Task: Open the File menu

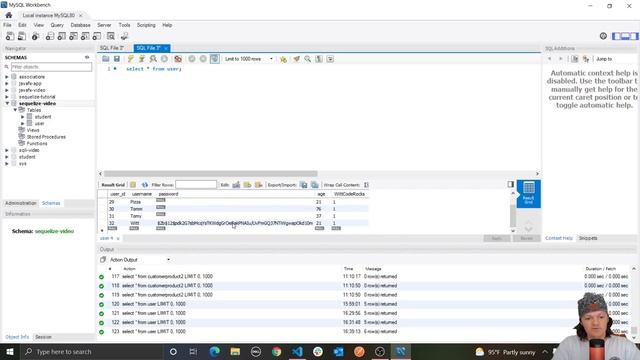Action: (7, 25)
